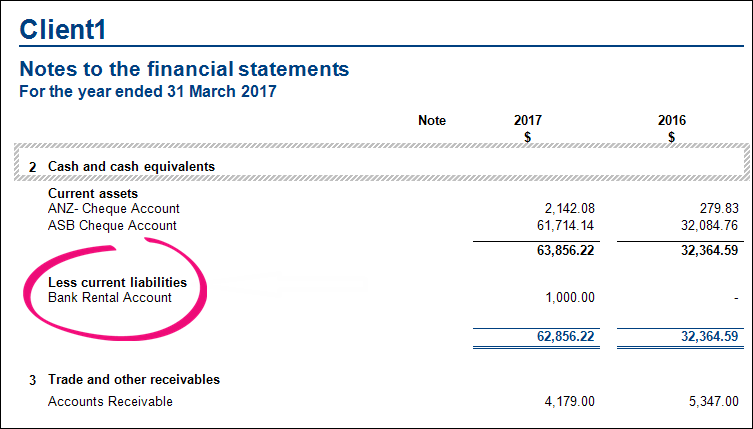This screenshot has width=753, height=429.
Task: Select the 2017 column header
Action: [527, 121]
